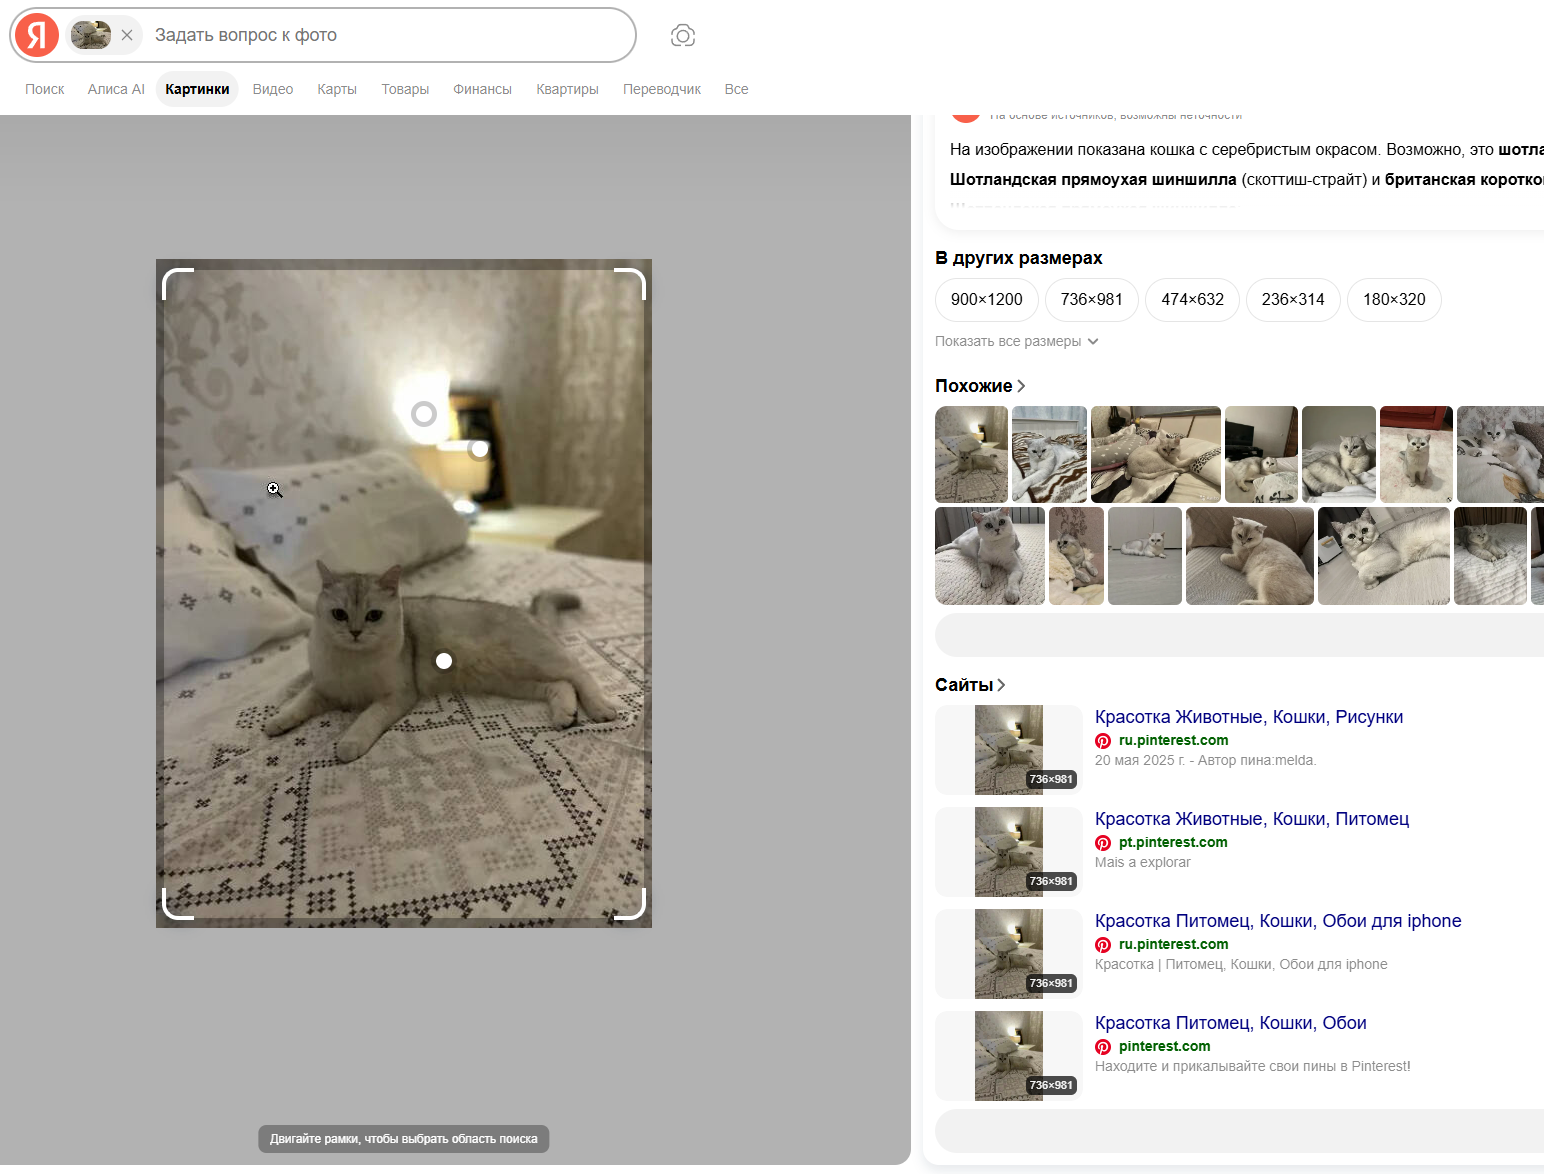This screenshot has height=1174, width=1544.
Task: Open the Переводчик tab
Action: coord(662,89)
